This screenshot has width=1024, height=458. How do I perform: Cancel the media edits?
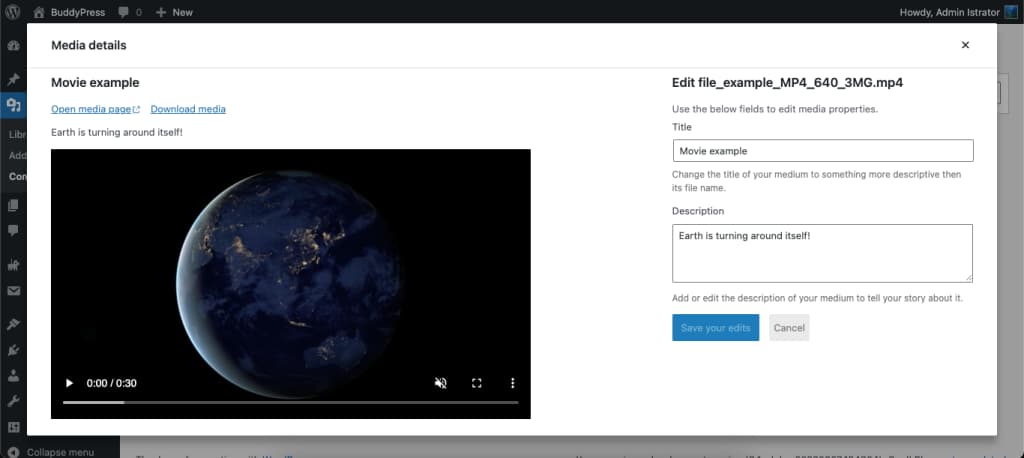coord(789,328)
